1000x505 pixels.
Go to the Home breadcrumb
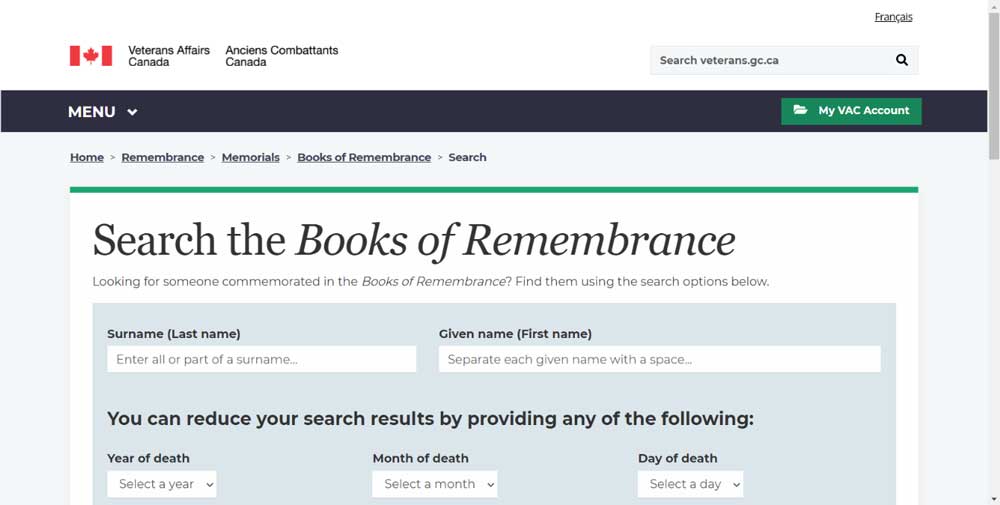(x=87, y=157)
